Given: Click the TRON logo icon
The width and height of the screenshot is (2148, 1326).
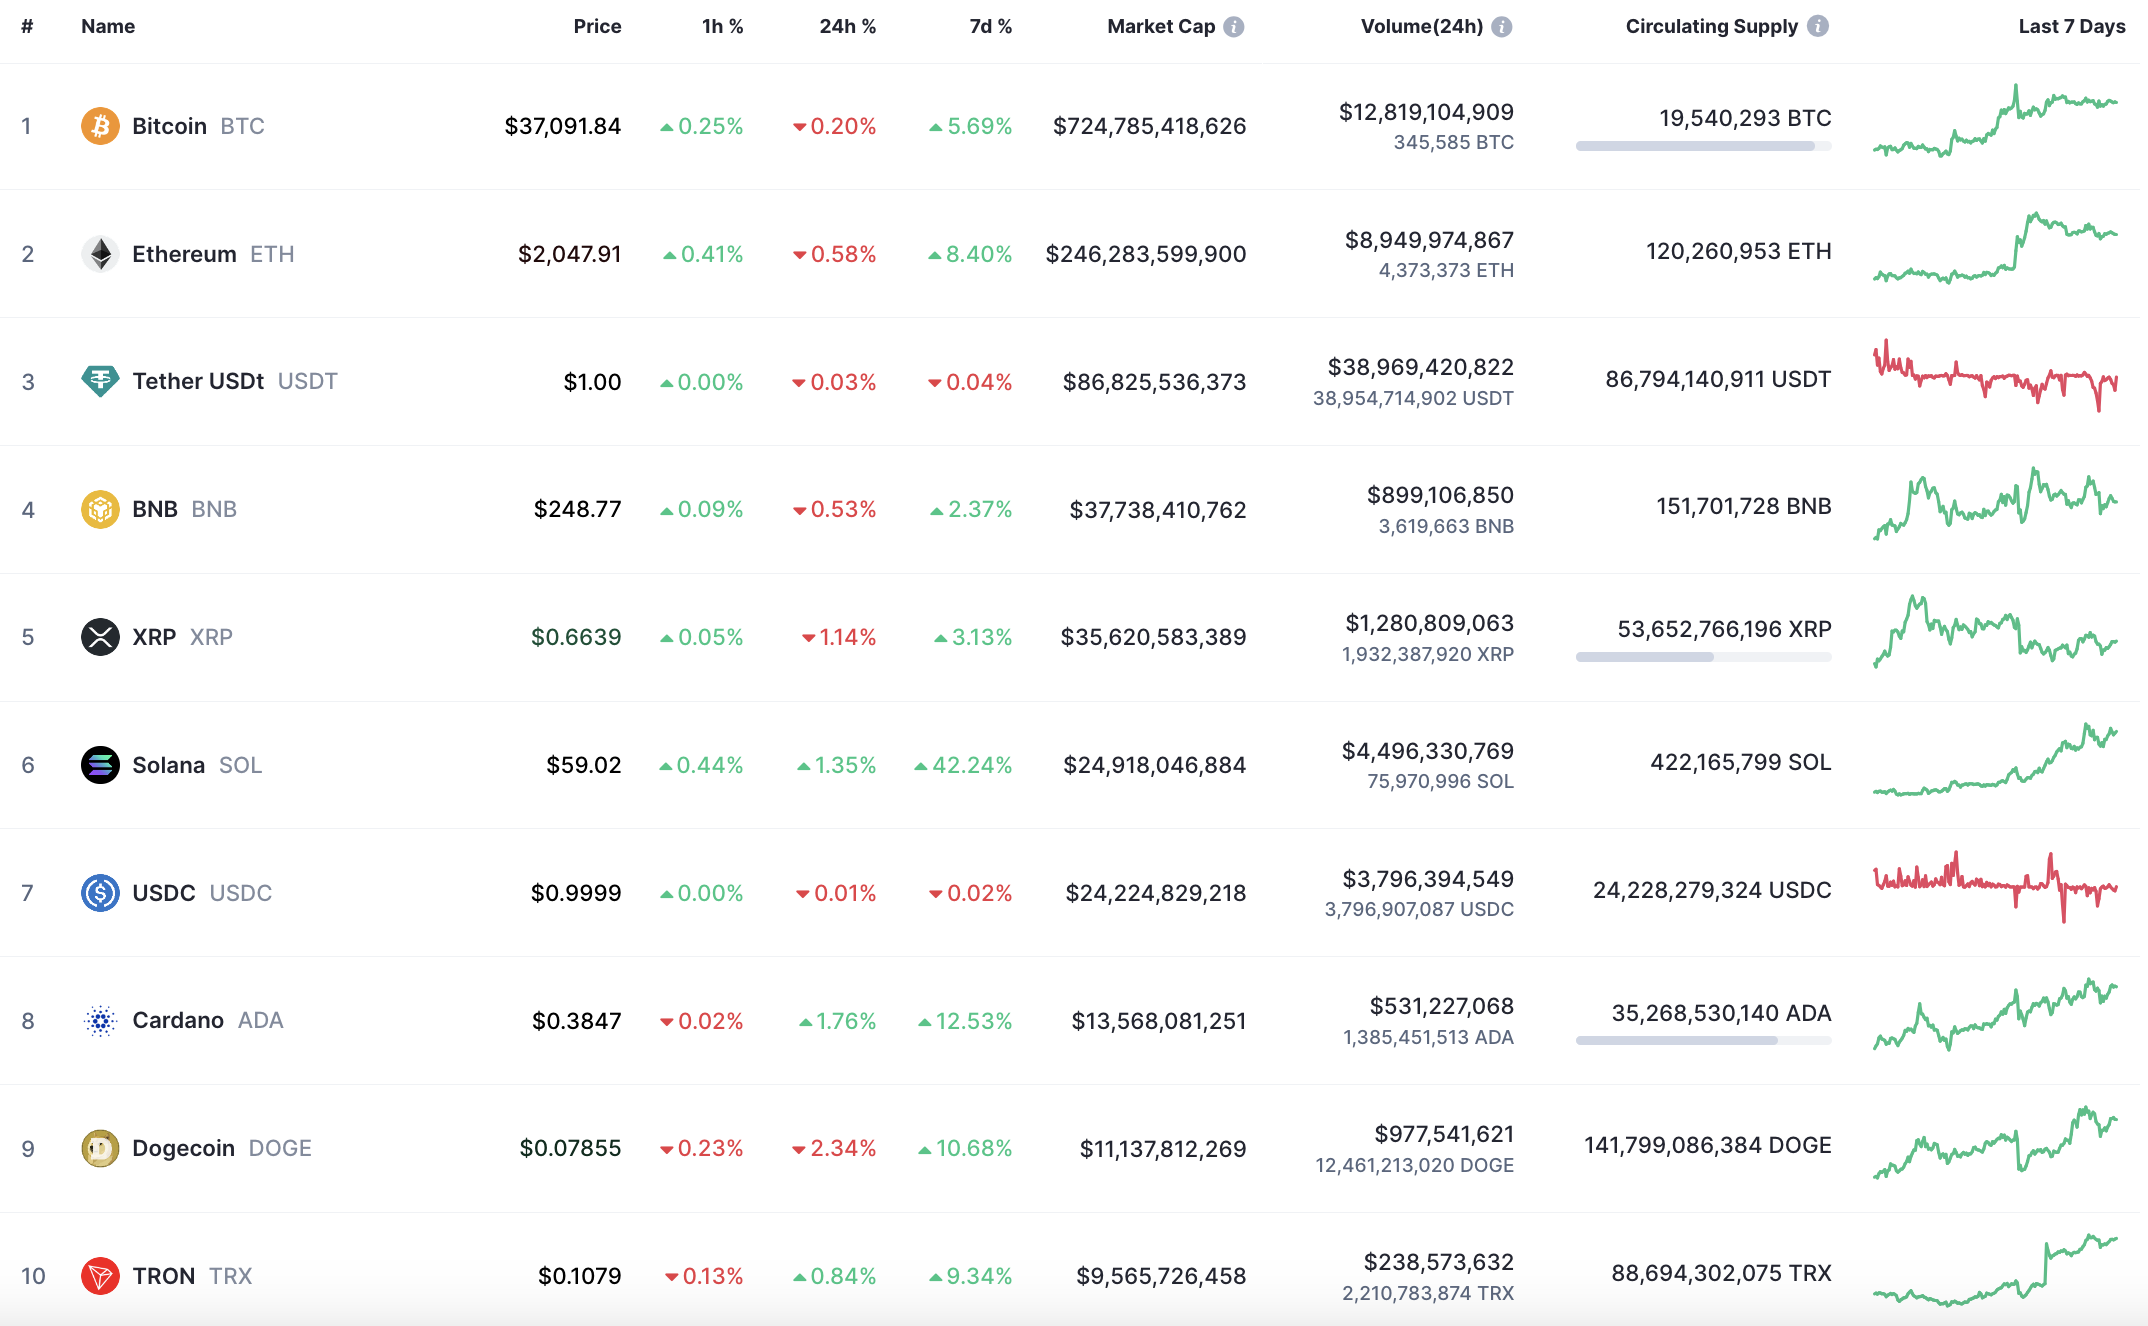Looking at the screenshot, I should tap(100, 1276).
